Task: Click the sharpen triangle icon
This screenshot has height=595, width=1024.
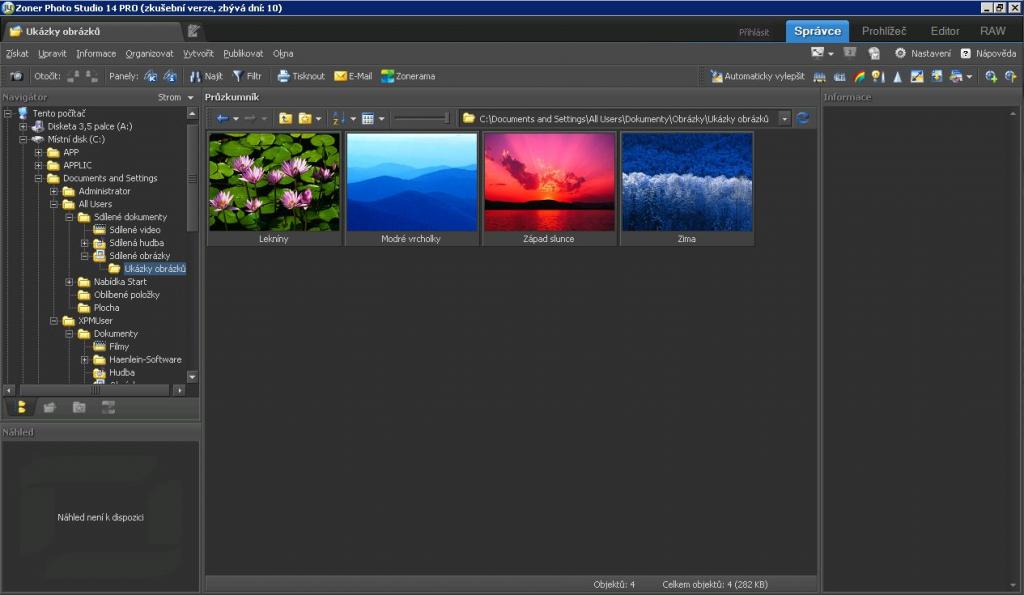Action: [x=897, y=77]
